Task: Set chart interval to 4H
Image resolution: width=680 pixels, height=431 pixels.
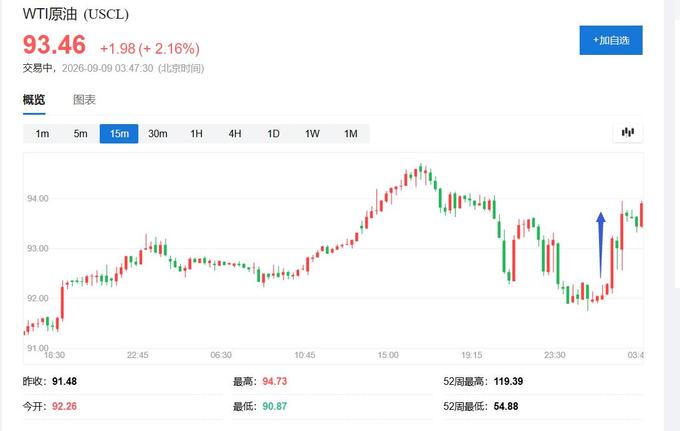Action: [x=235, y=134]
